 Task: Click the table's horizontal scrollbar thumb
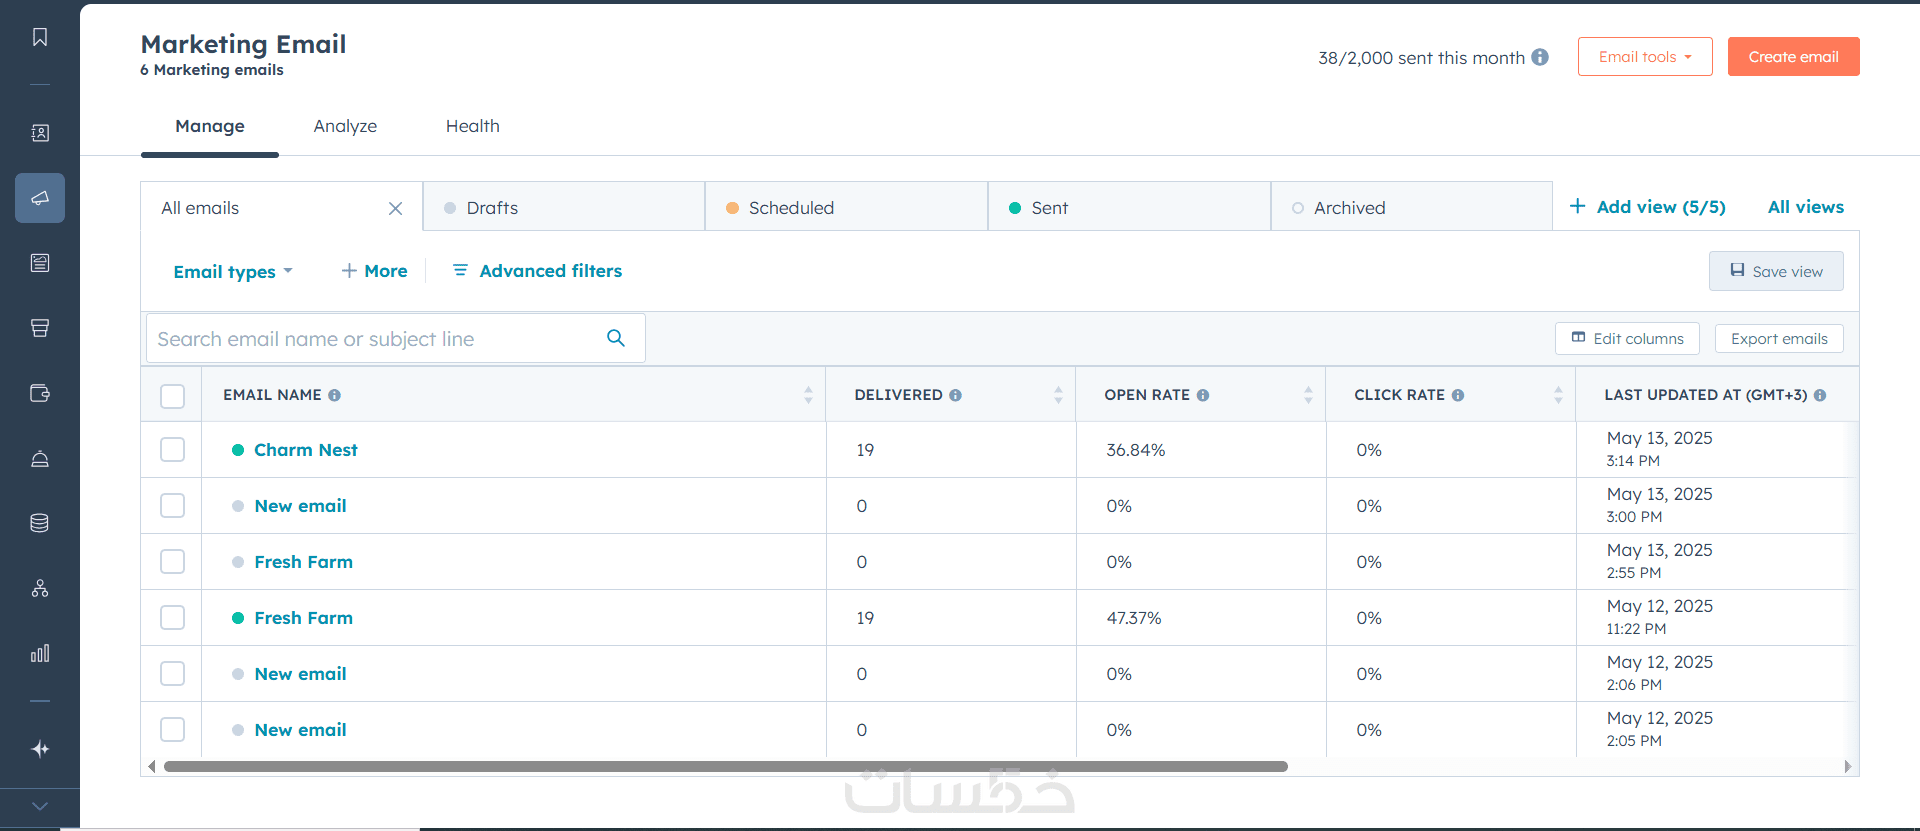726,767
